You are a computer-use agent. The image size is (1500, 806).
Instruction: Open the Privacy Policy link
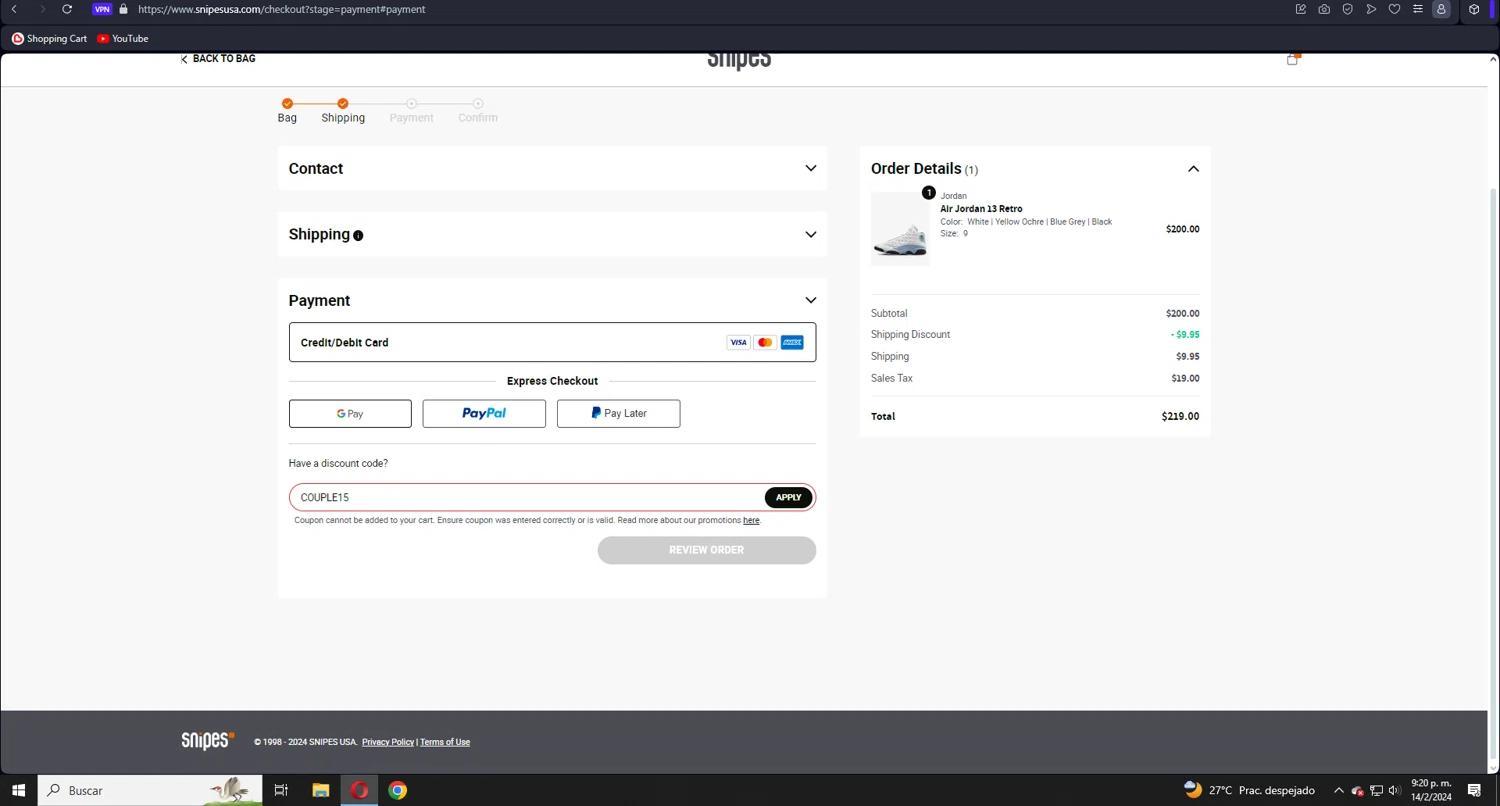coord(388,742)
